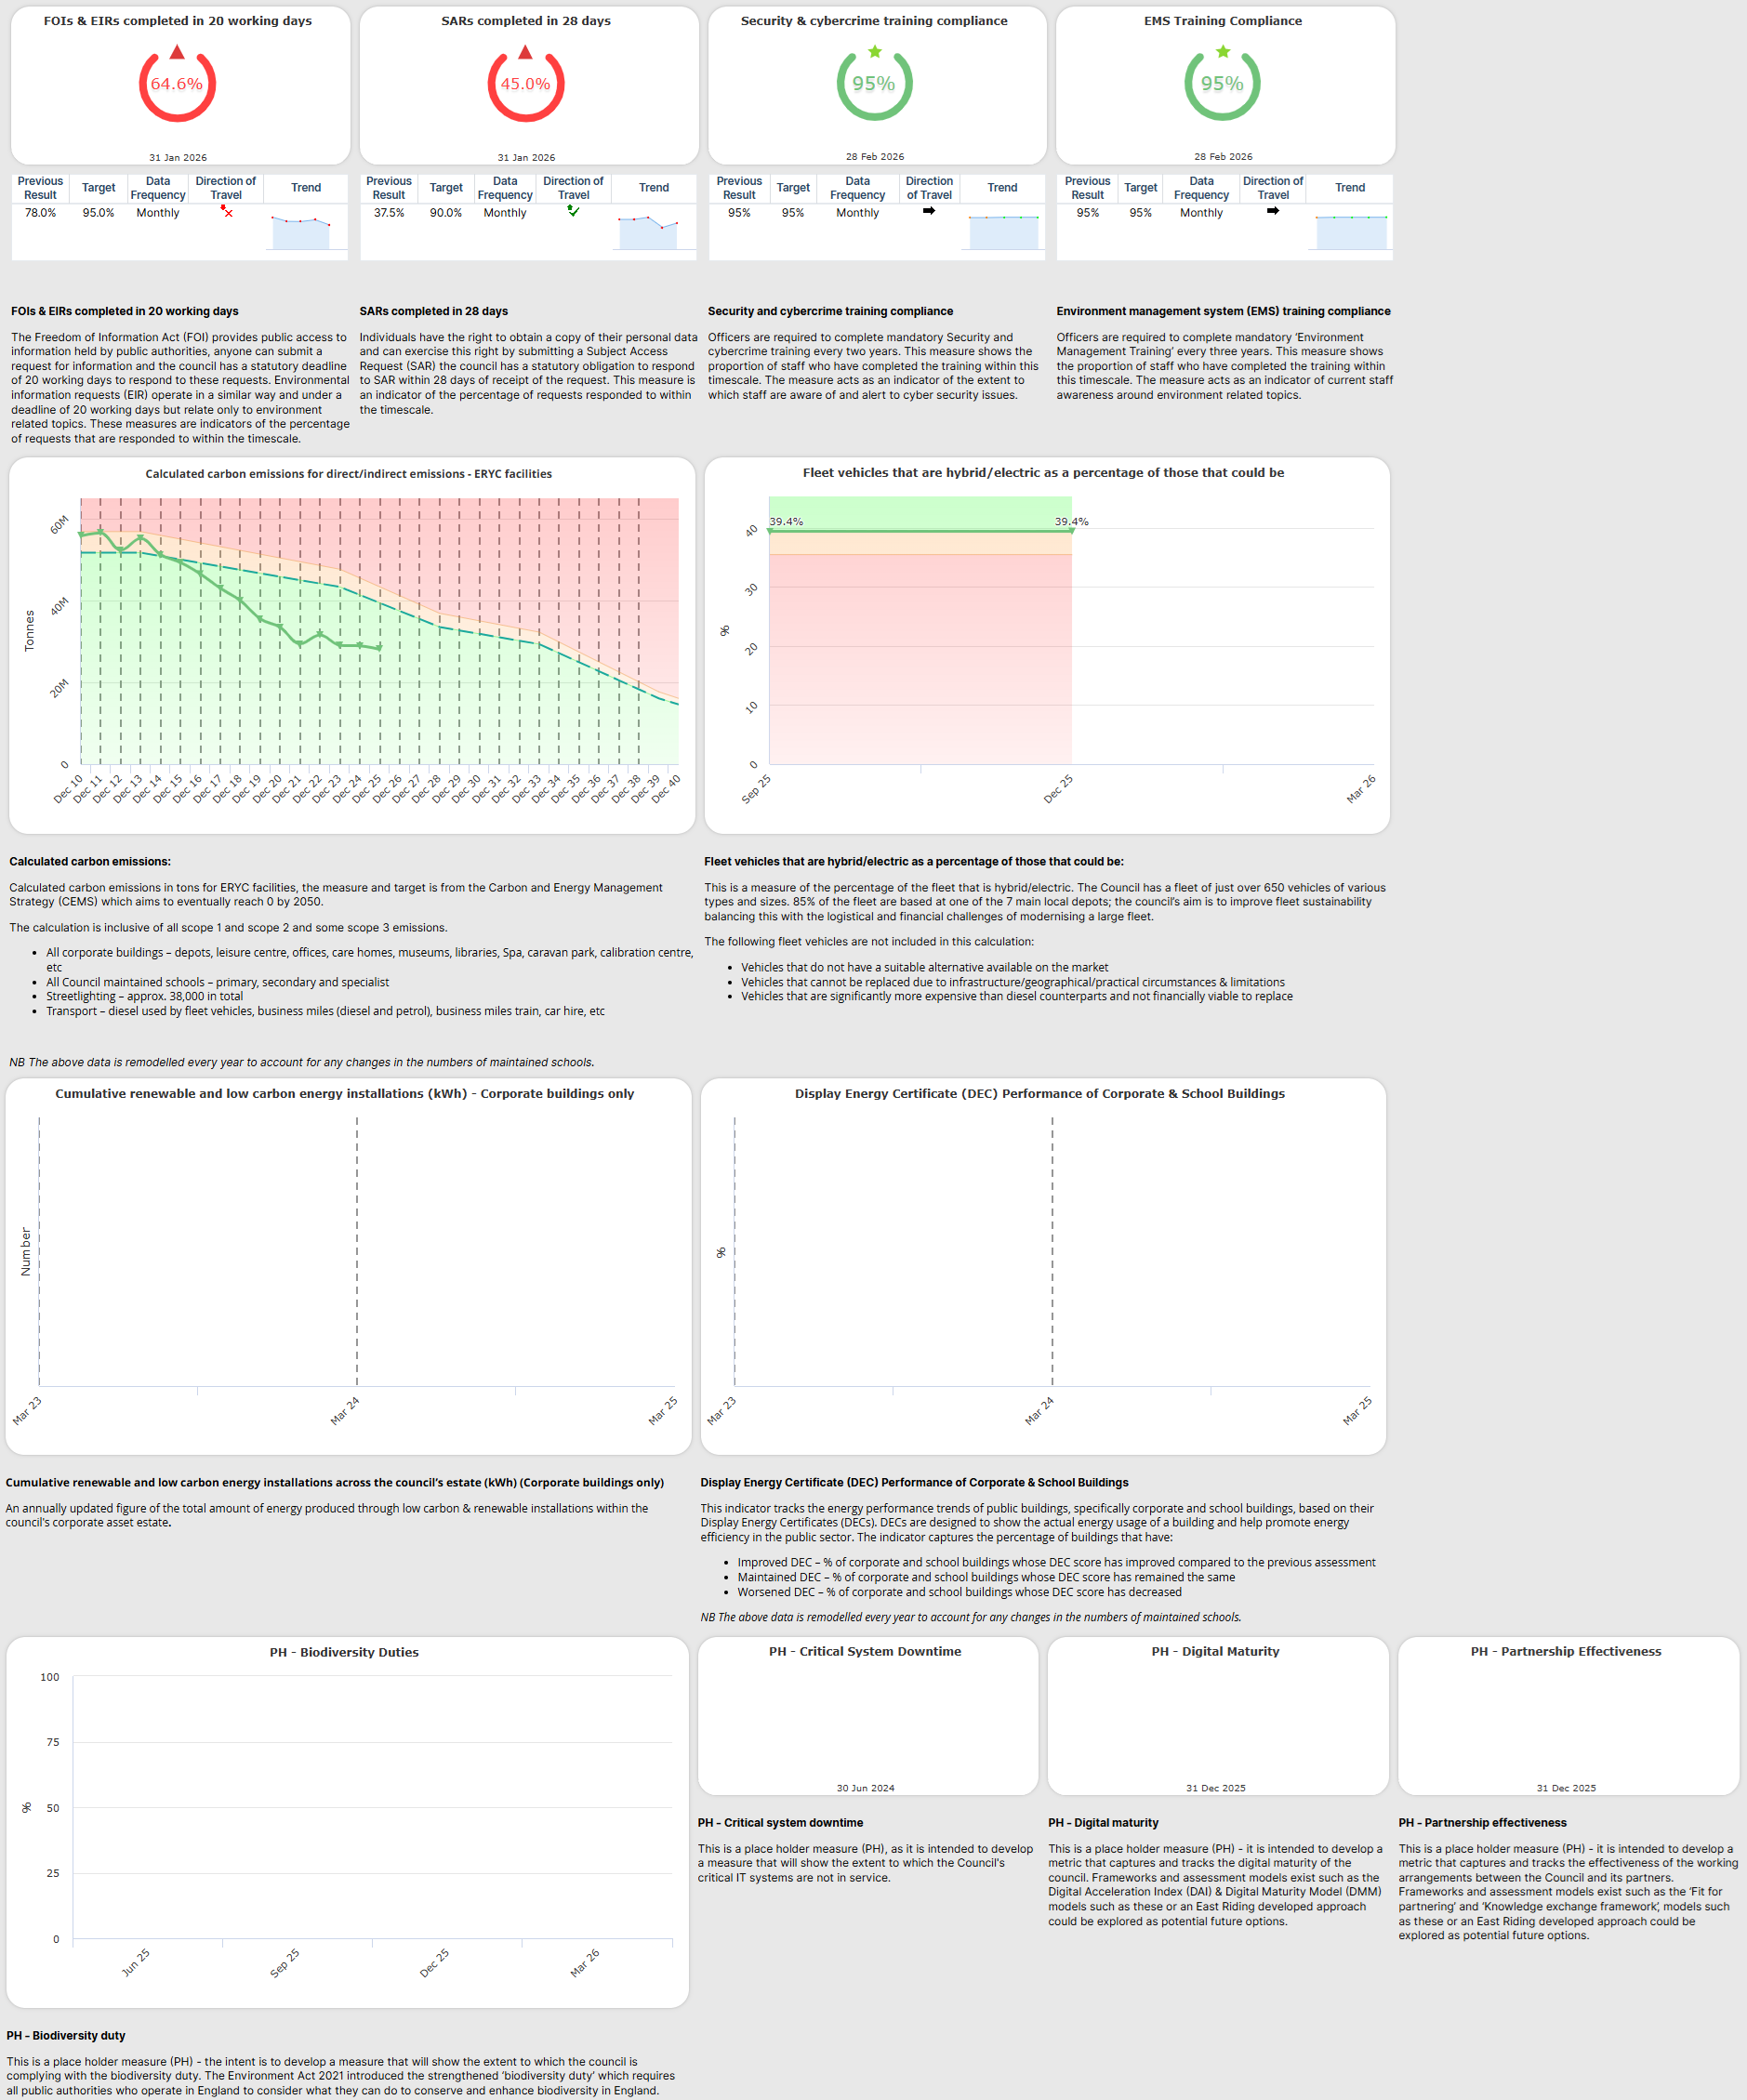Click the red cross Direction of Travel icon for FOIs
The image size is (1747, 2100).
227,211
